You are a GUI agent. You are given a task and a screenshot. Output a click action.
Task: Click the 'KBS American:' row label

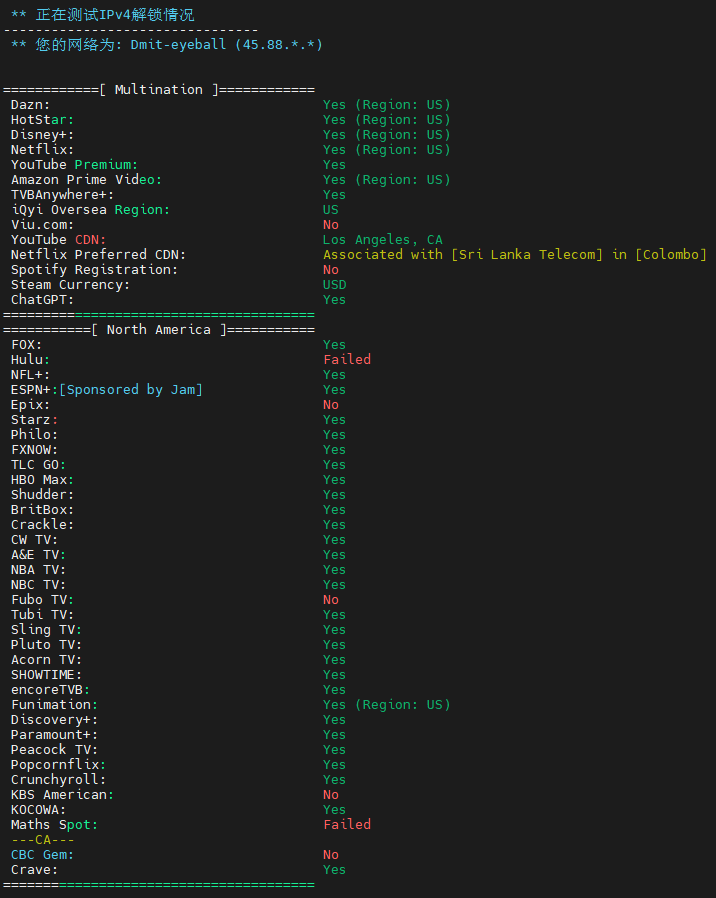pyautogui.click(x=62, y=795)
